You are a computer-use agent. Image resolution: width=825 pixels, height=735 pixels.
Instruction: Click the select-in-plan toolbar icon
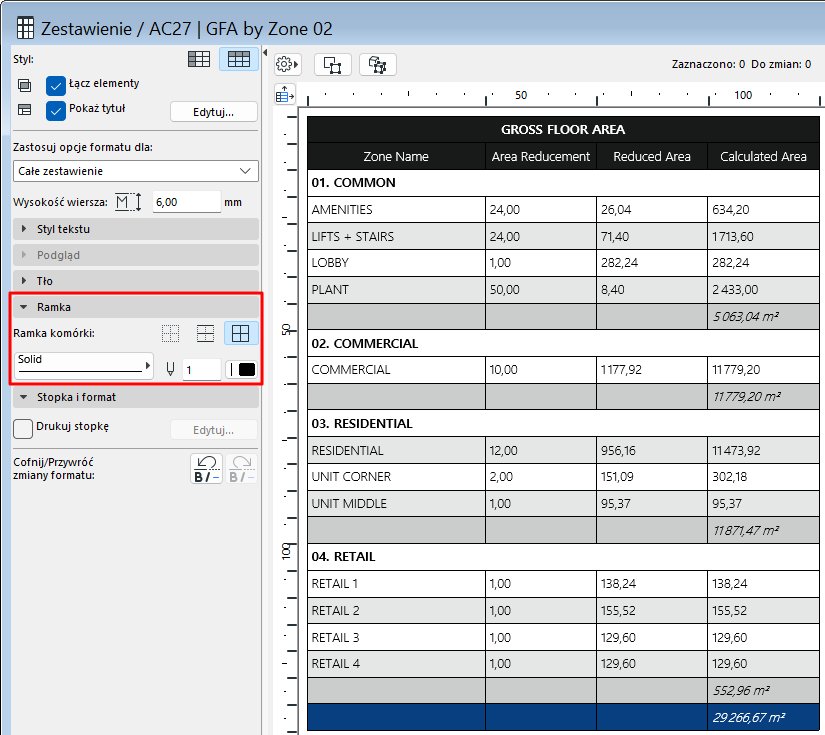333,64
